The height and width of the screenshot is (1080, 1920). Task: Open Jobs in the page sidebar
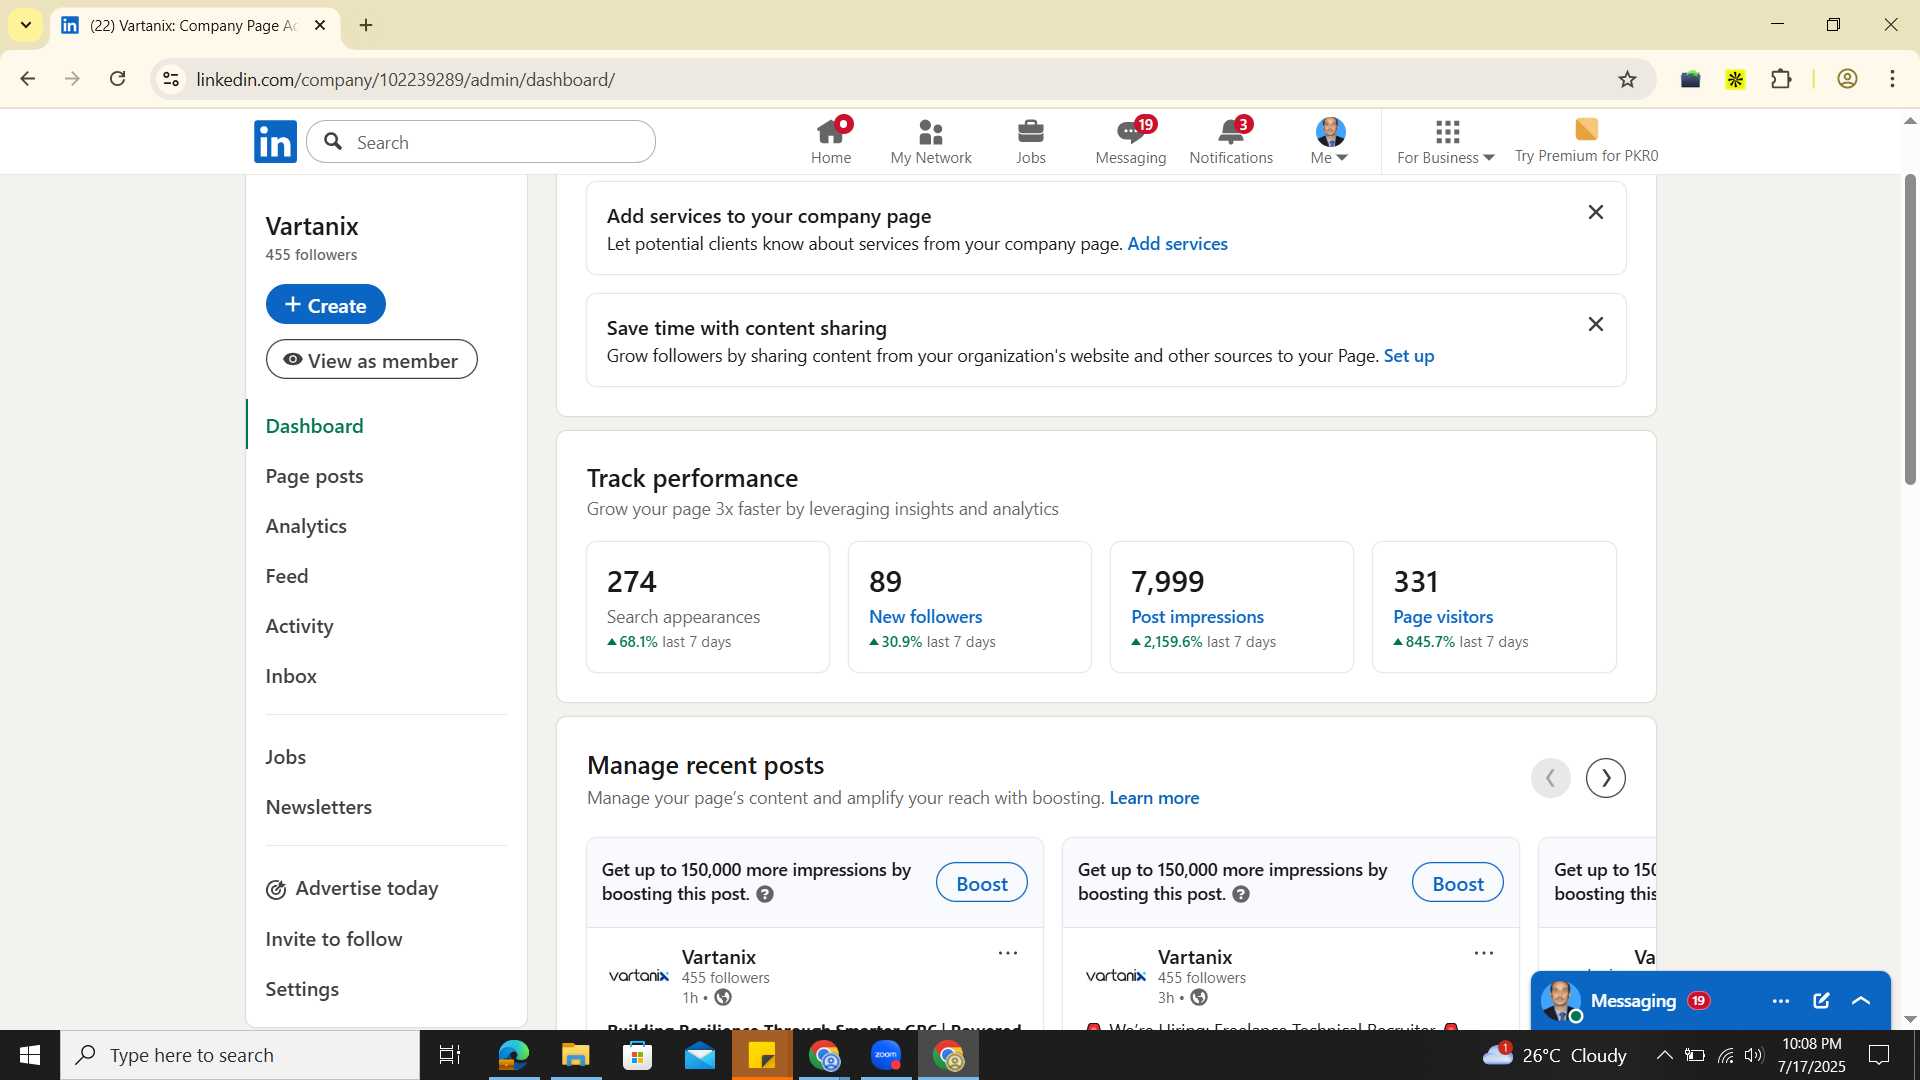(x=286, y=757)
